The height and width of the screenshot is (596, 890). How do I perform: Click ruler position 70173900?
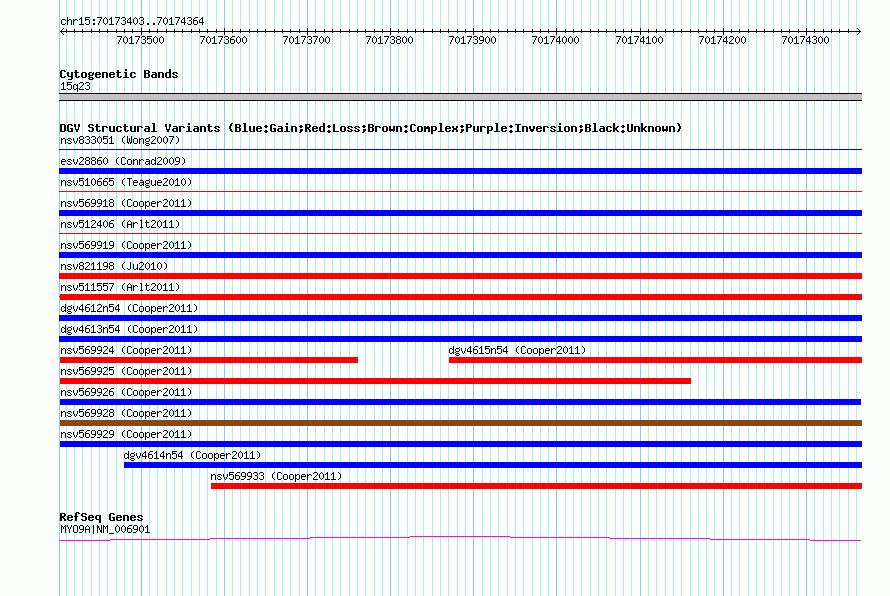[x=472, y=40]
